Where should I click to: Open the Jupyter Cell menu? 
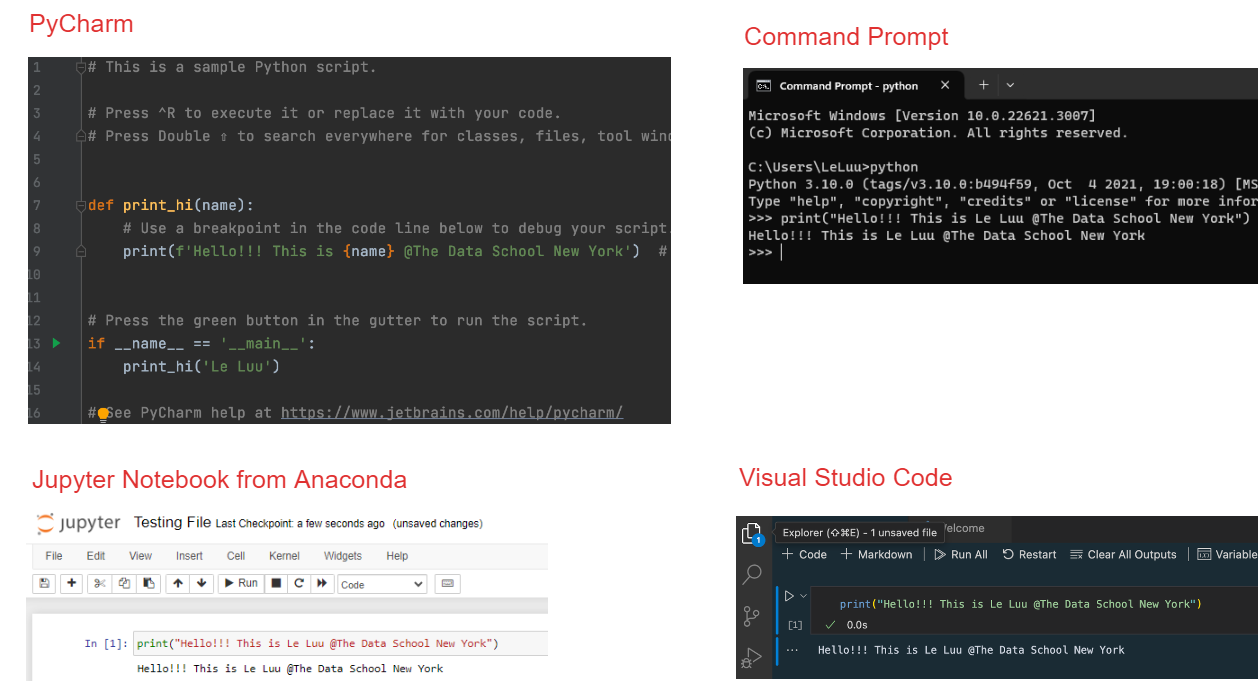pyautogui.click(x=236, y=556)
